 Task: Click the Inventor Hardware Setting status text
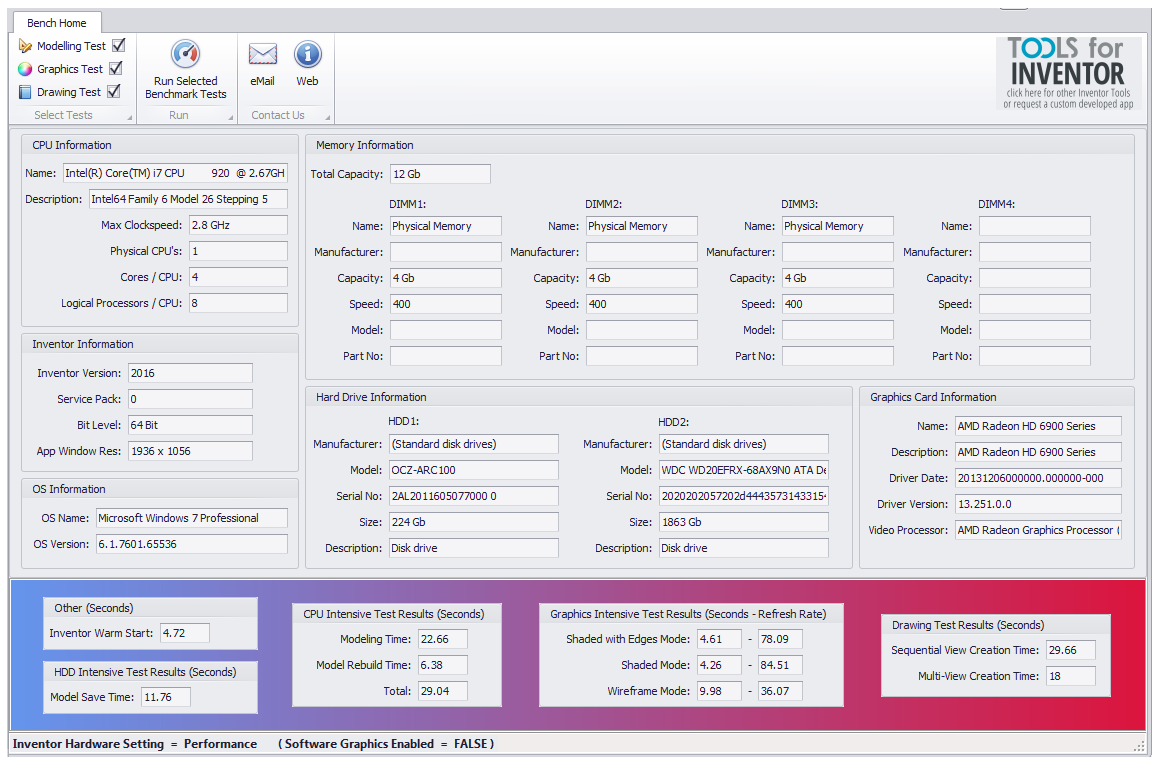[x=134, y=744]
